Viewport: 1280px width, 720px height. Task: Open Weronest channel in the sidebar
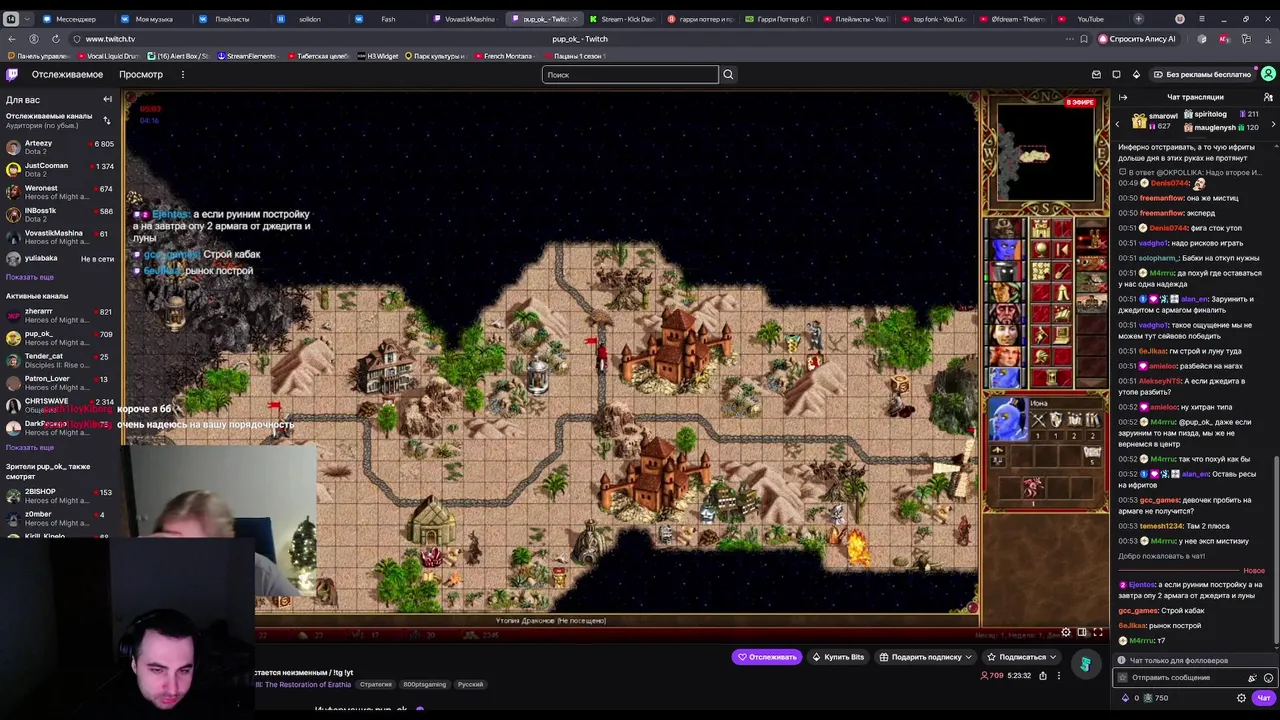pos(60,192)
